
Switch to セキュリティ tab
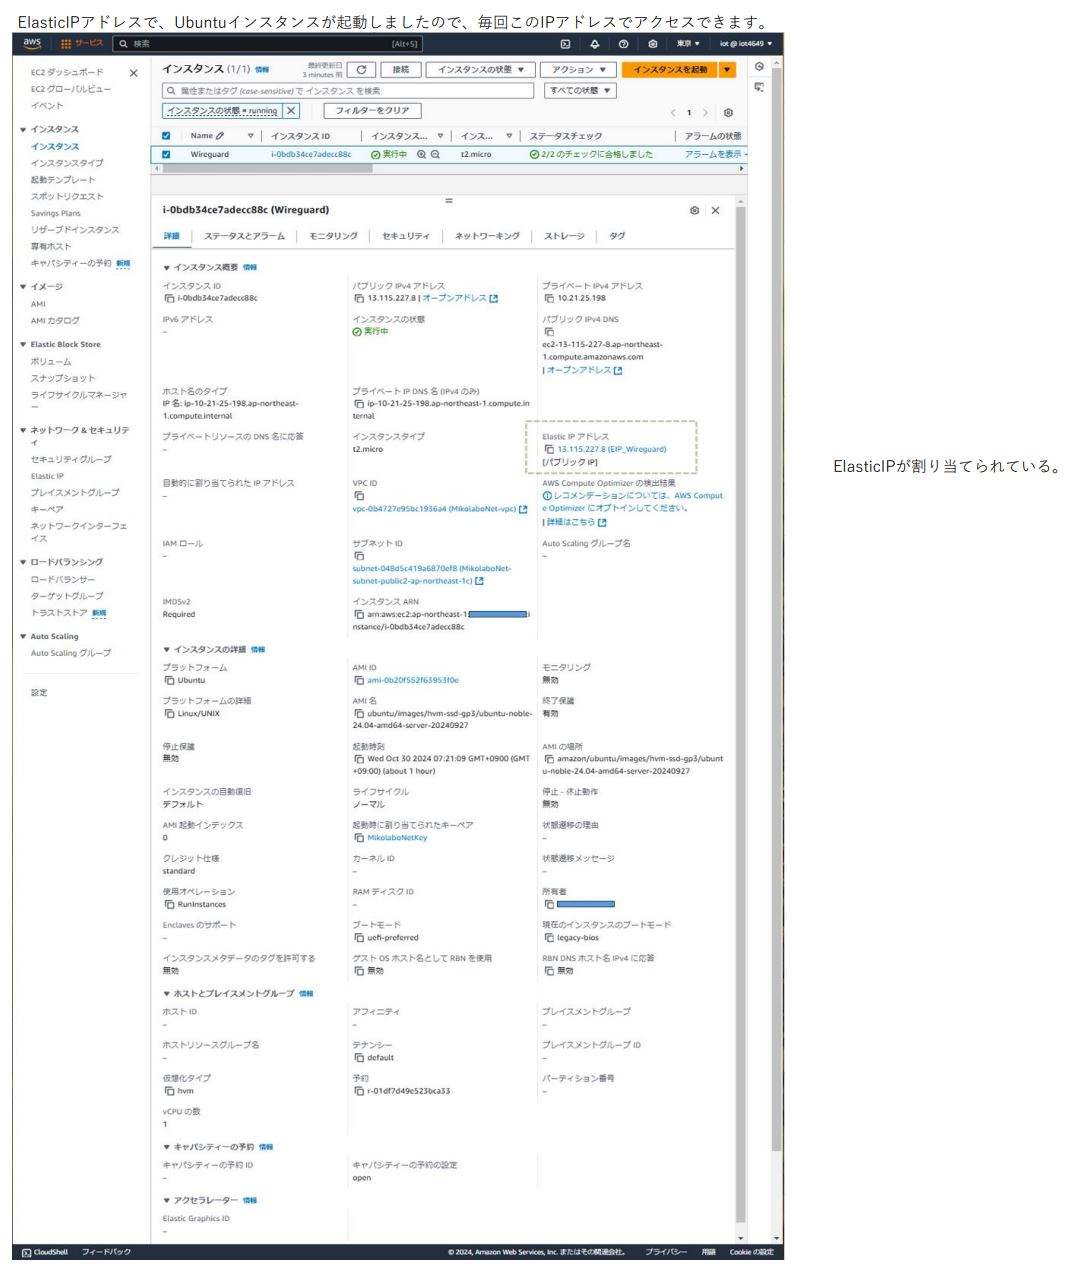(406, 237)
